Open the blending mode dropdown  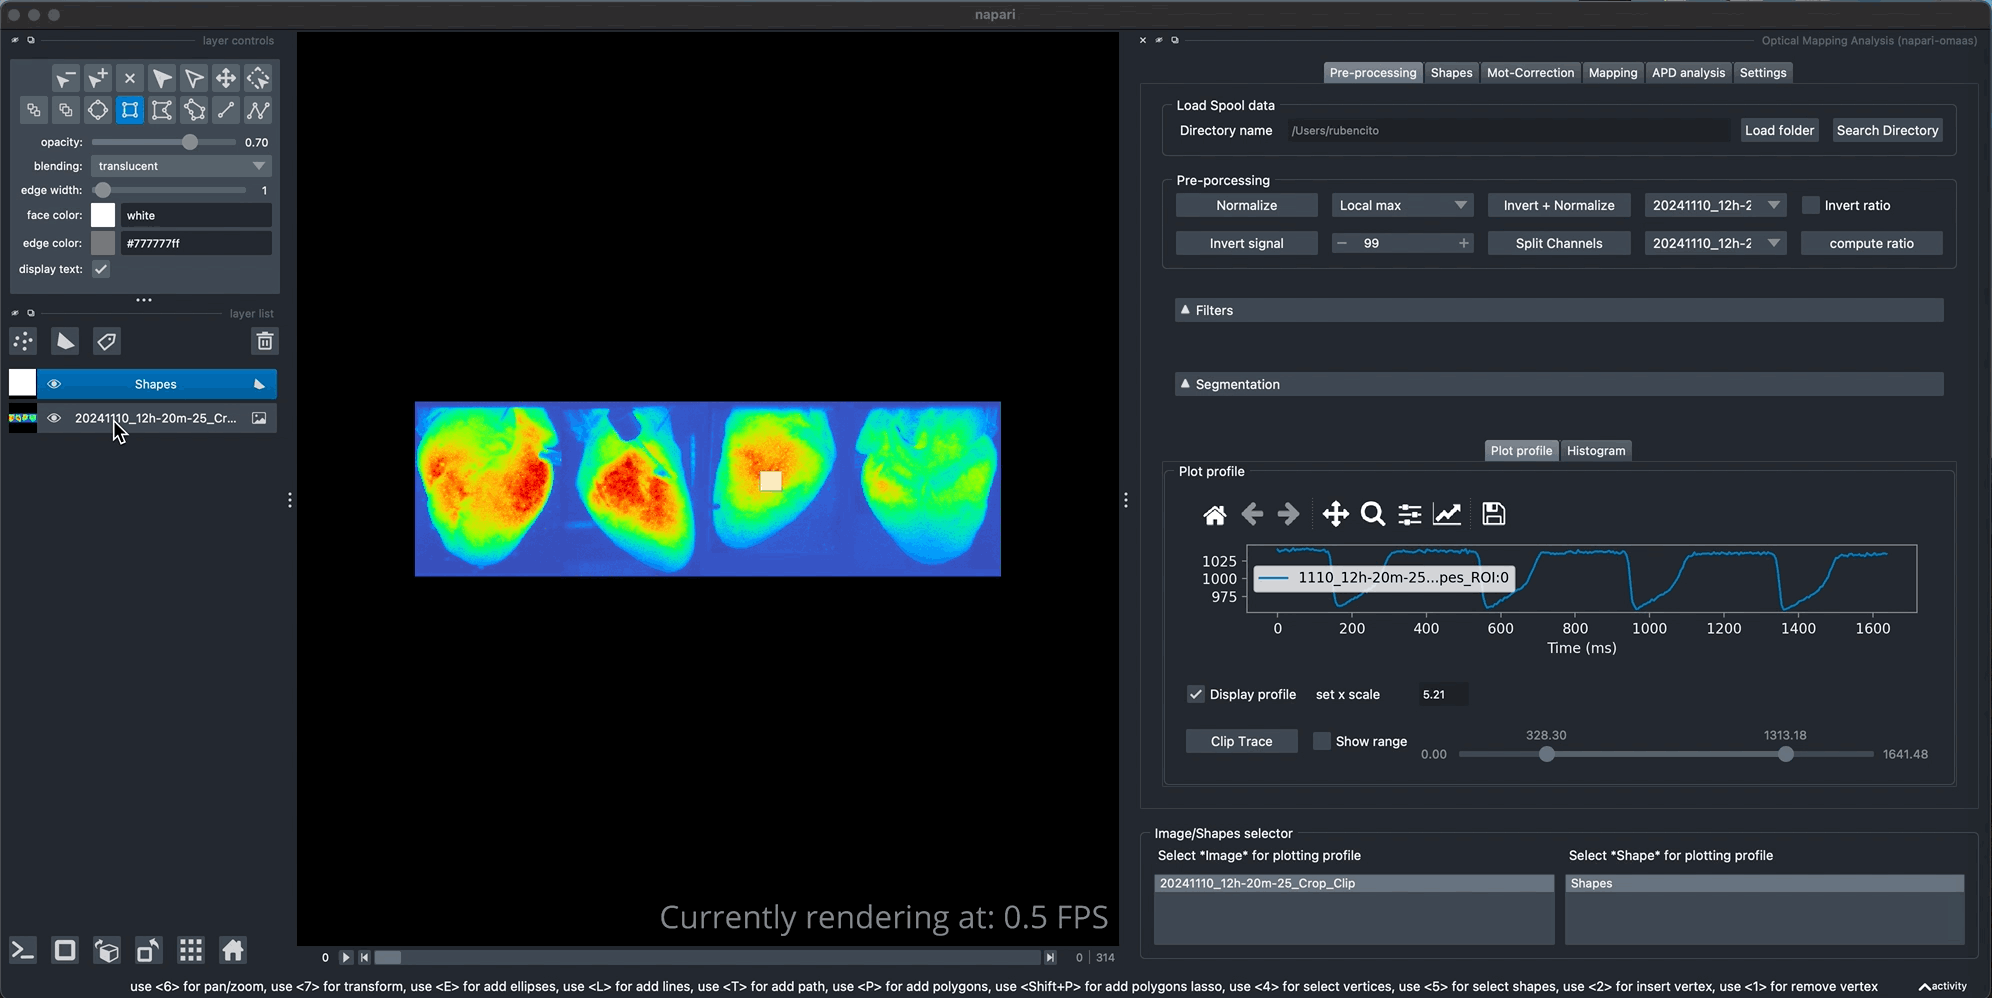coord(182,166)
